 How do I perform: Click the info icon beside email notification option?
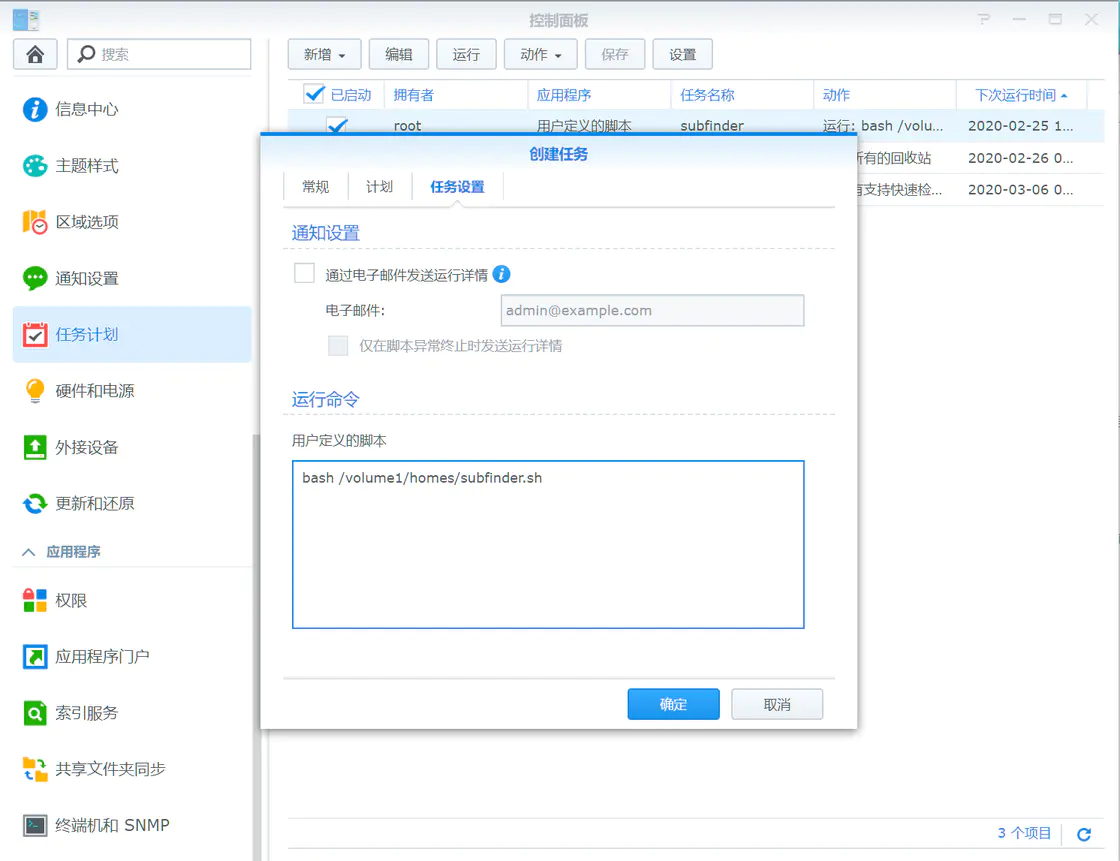point(501,274)
